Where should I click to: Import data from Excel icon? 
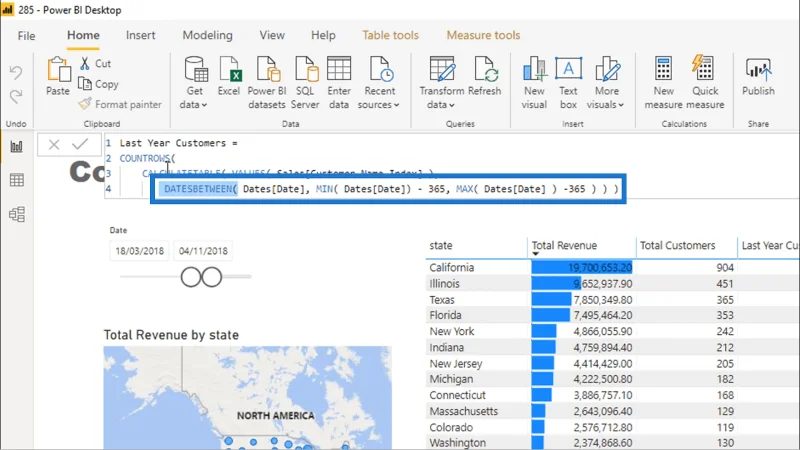[x=229, y=77]
